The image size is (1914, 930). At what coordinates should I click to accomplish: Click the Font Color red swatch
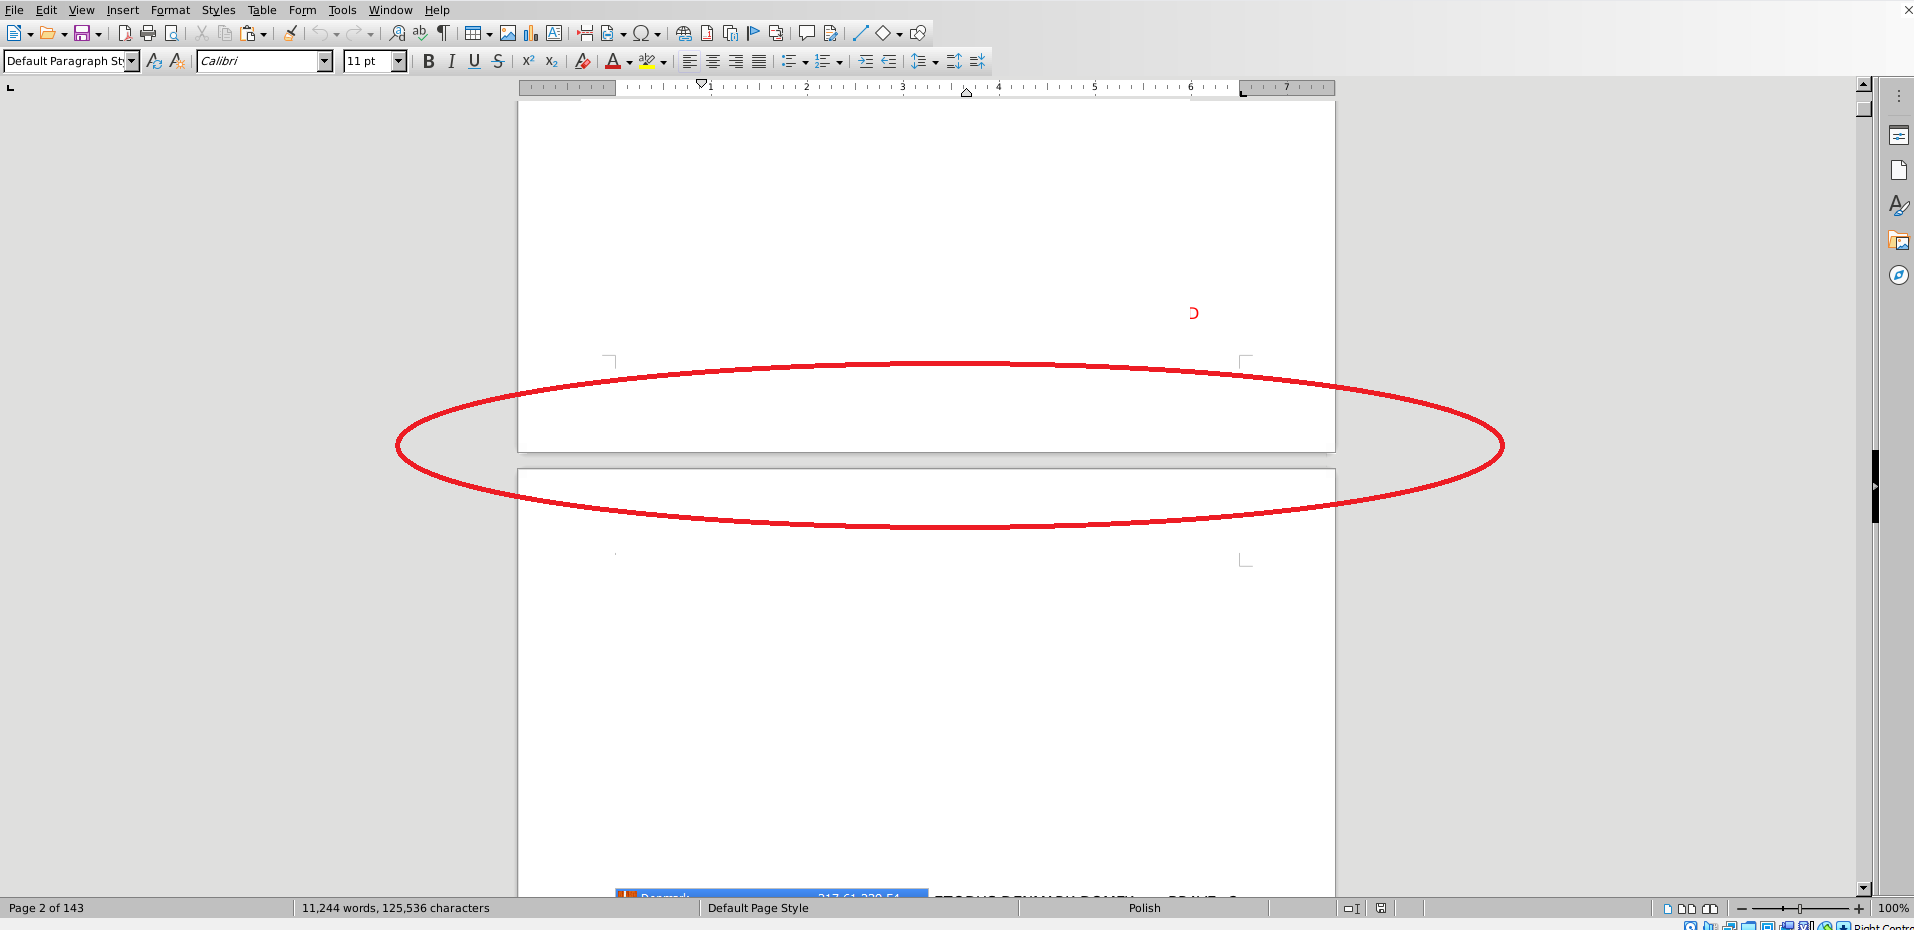613,61
